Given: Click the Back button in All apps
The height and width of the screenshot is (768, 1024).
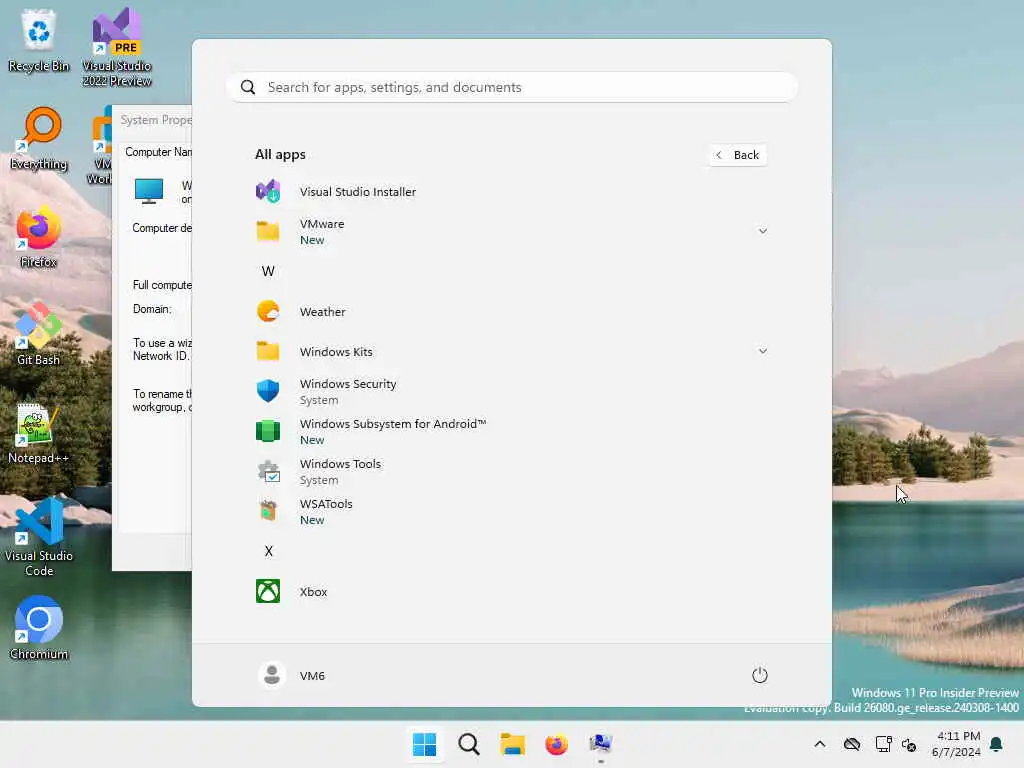Looking at the screenshot, I should pos(737,155).
